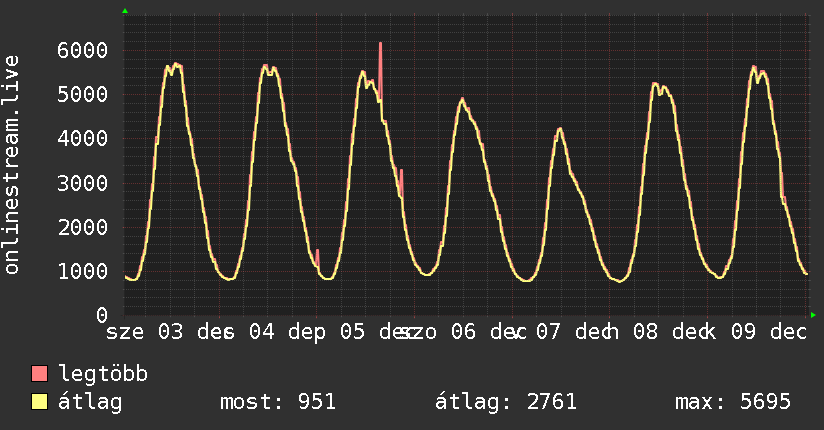
Task: Click the yellow átlag legend swatch
Action: point(39,401)
